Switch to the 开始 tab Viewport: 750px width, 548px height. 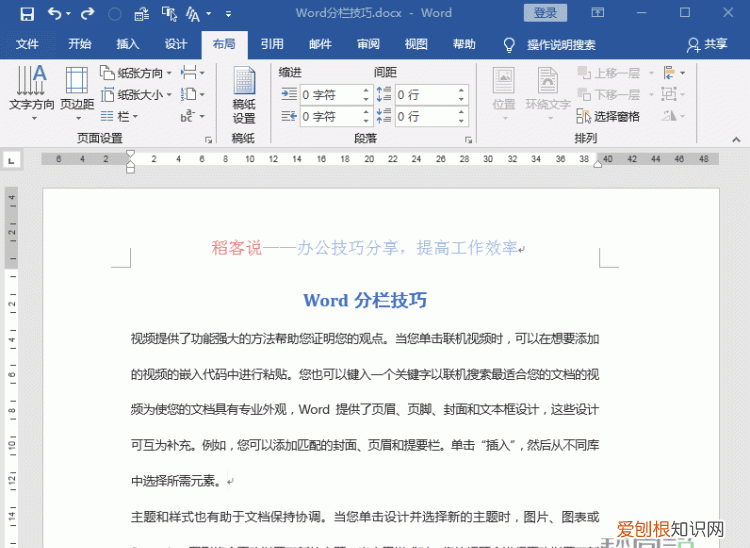point(79,44)
